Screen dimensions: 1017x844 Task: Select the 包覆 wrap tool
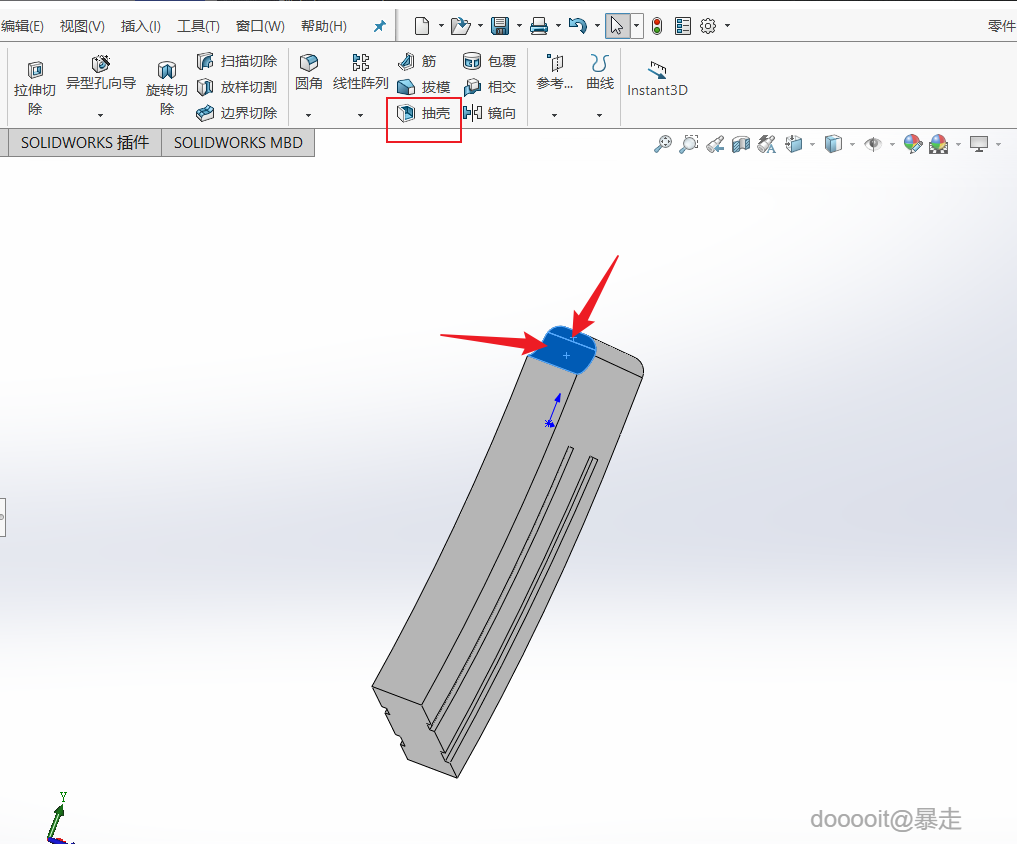click(x=490, y=61)
